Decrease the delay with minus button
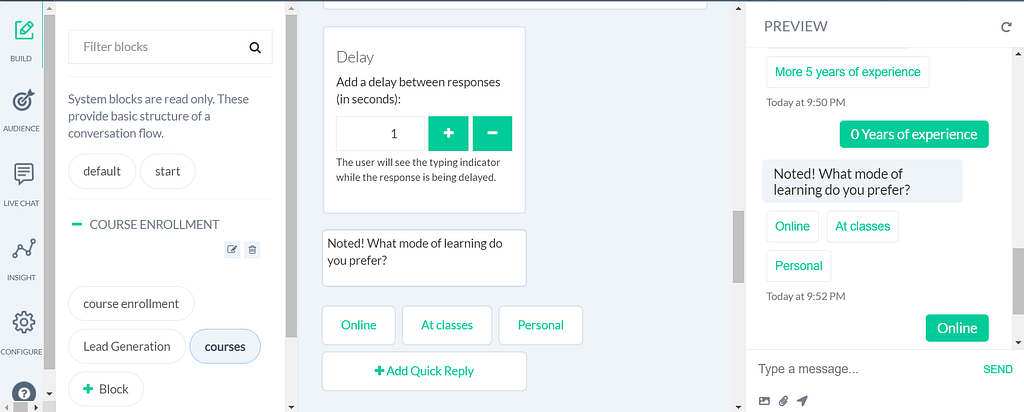 coord(492,133)
